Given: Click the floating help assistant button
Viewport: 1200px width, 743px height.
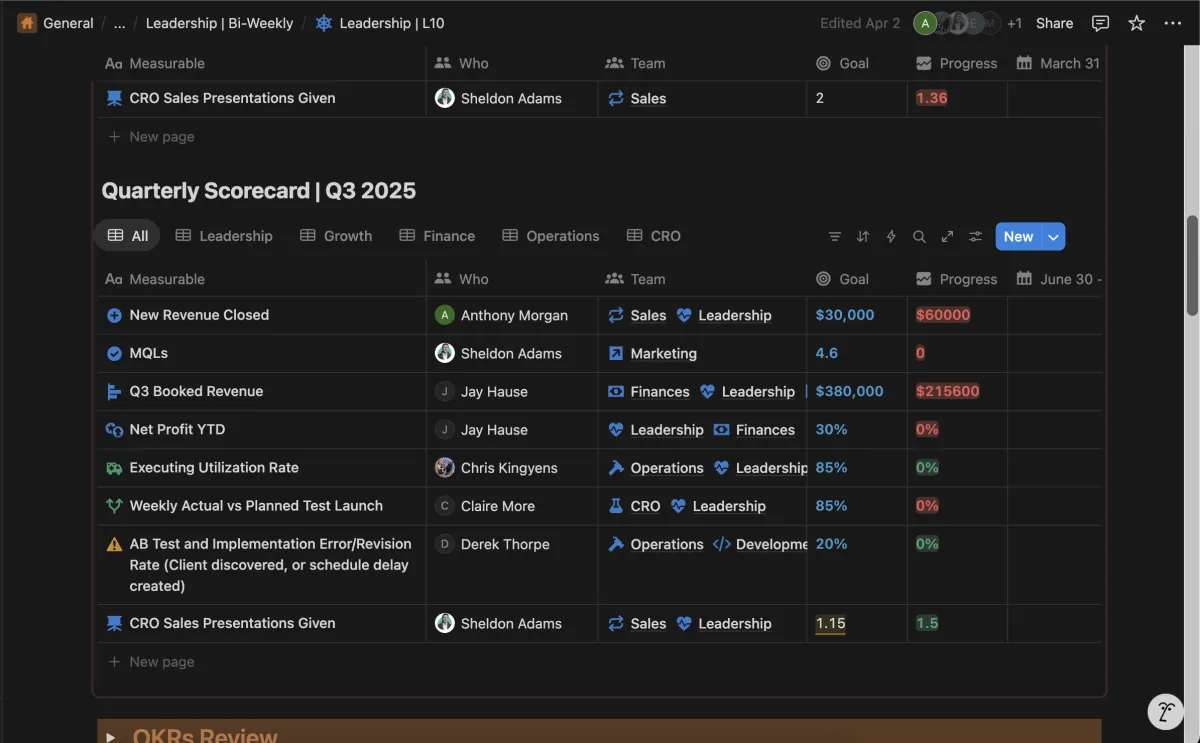Looking at the screenshot, I should click(1165, 711).
